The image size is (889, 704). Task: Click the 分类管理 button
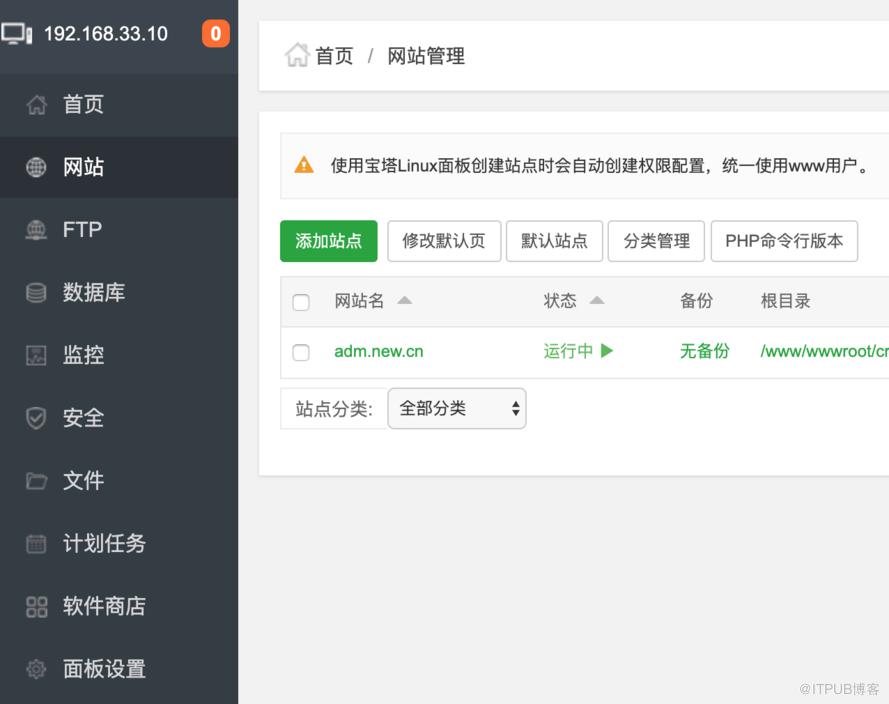(657, 241)
